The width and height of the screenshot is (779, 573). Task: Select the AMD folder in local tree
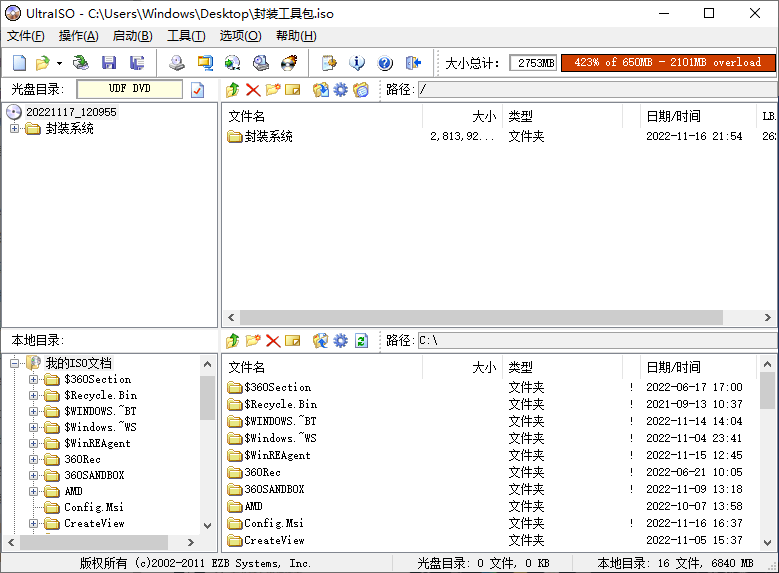click(73, 491)
